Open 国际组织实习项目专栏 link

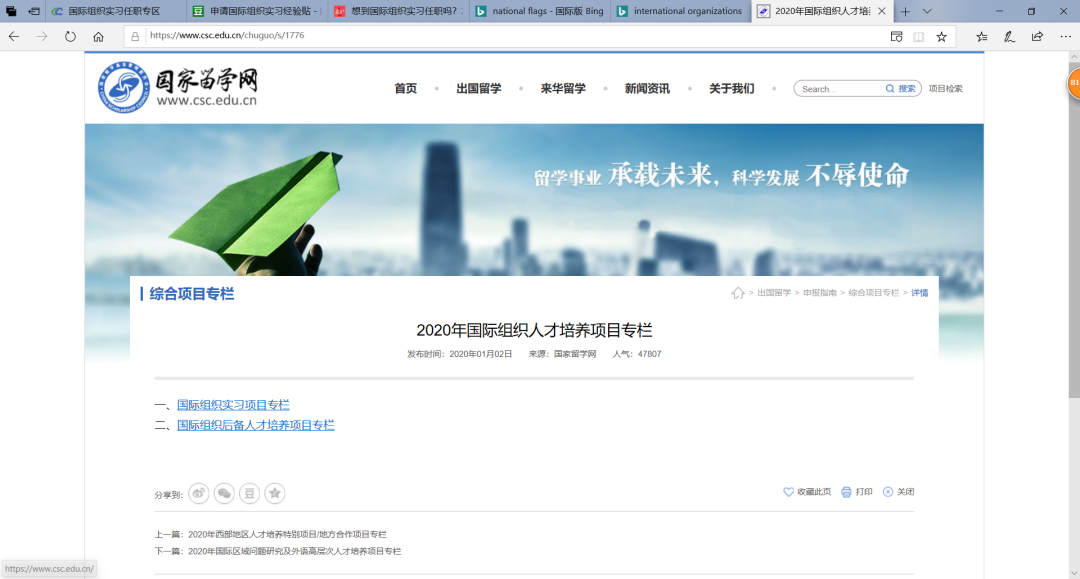pyautogui.click(x=233, y=405)
